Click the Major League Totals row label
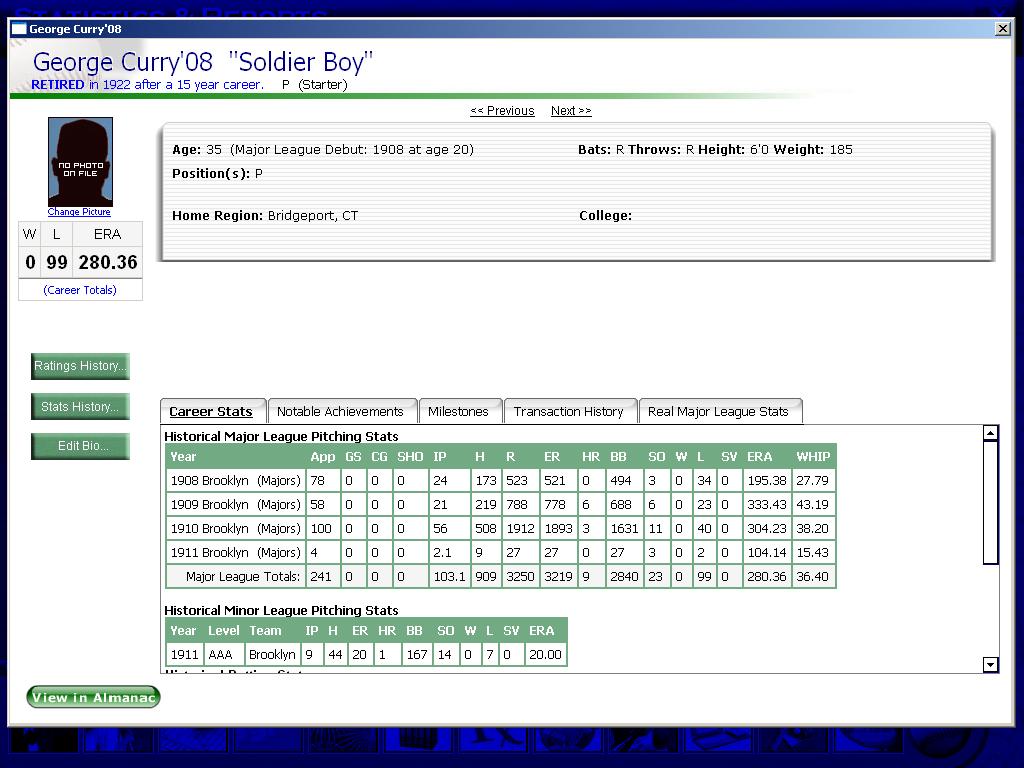 tap(242, 577)
